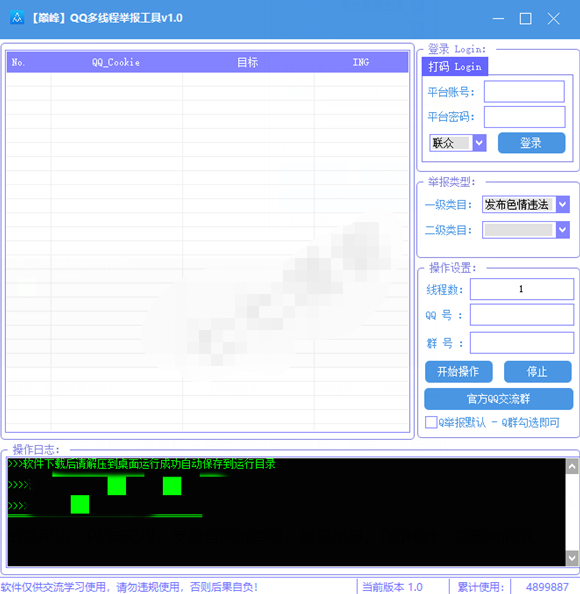
Task: Expand the 一级类目 category dropdown
Action: (x=563, y=205)
